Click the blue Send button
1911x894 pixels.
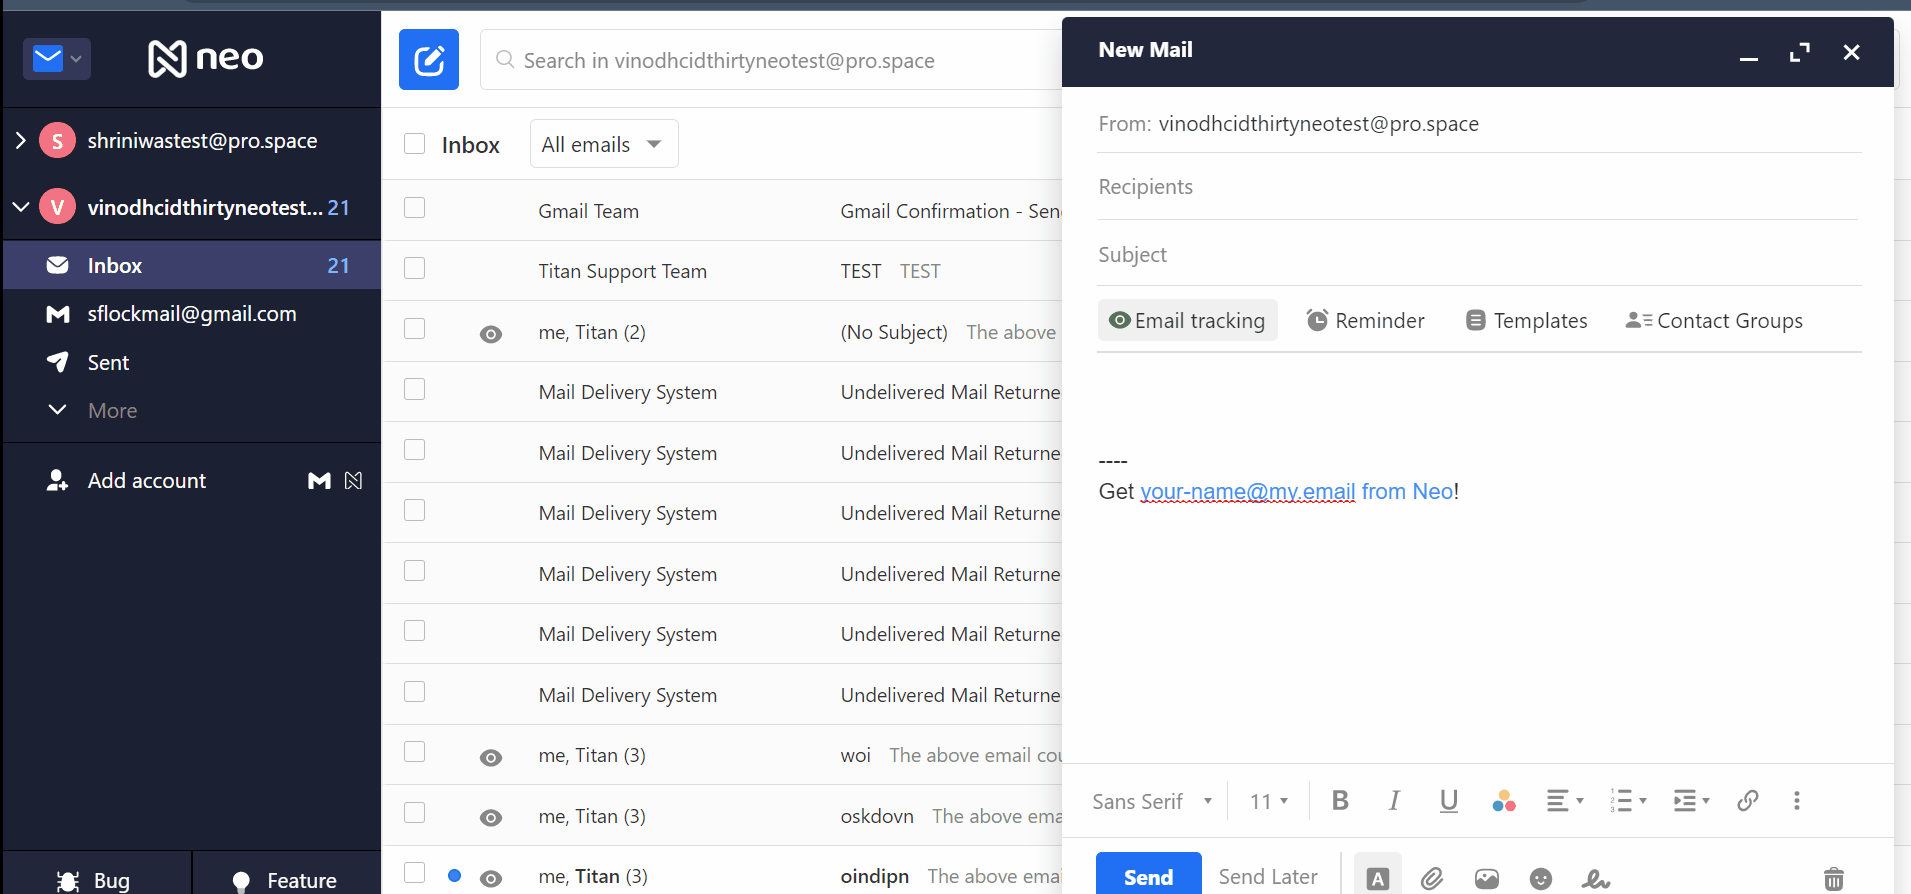(x=1148, y=876)
